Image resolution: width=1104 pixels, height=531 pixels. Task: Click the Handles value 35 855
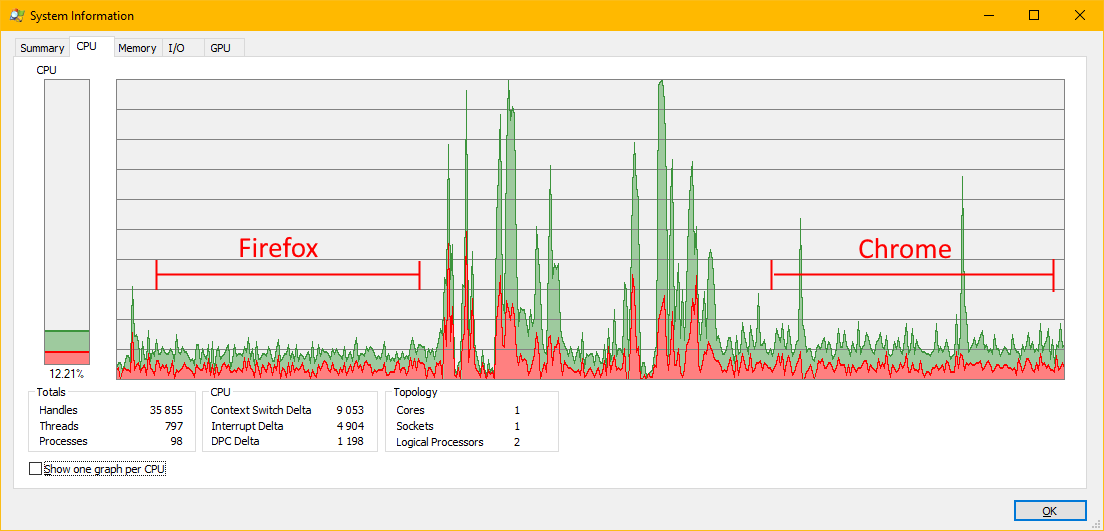tap(166, 410)
